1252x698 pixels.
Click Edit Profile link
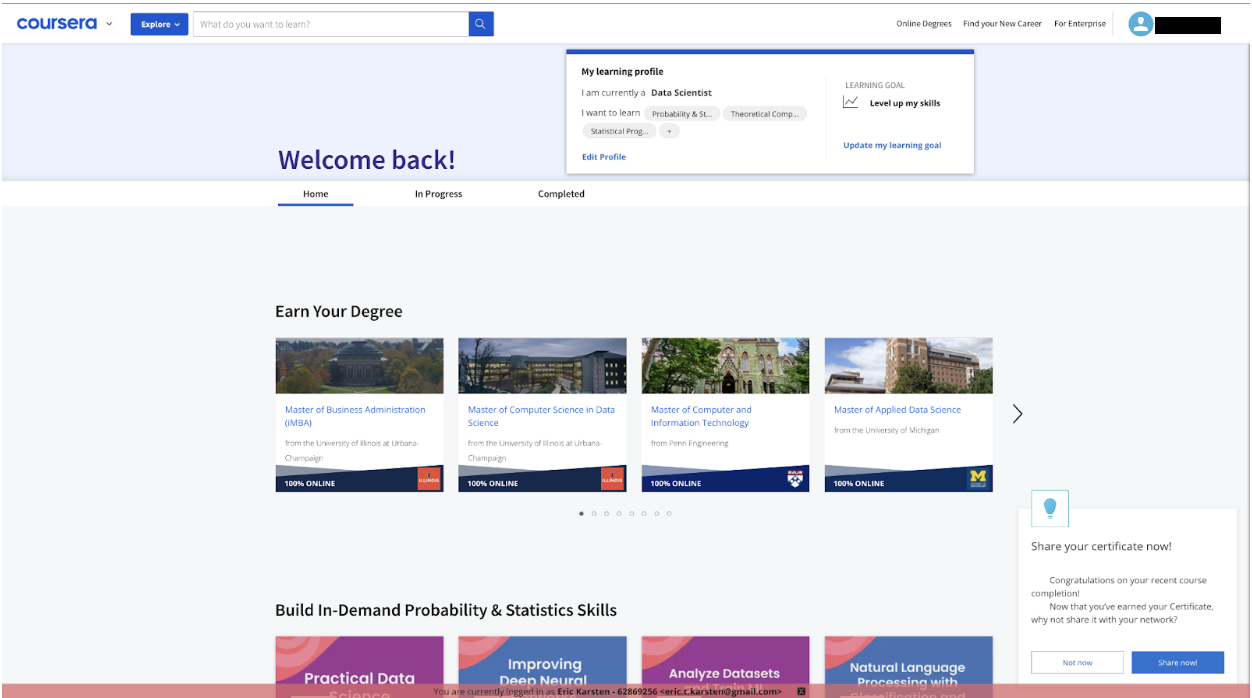[x=604, y=157]
